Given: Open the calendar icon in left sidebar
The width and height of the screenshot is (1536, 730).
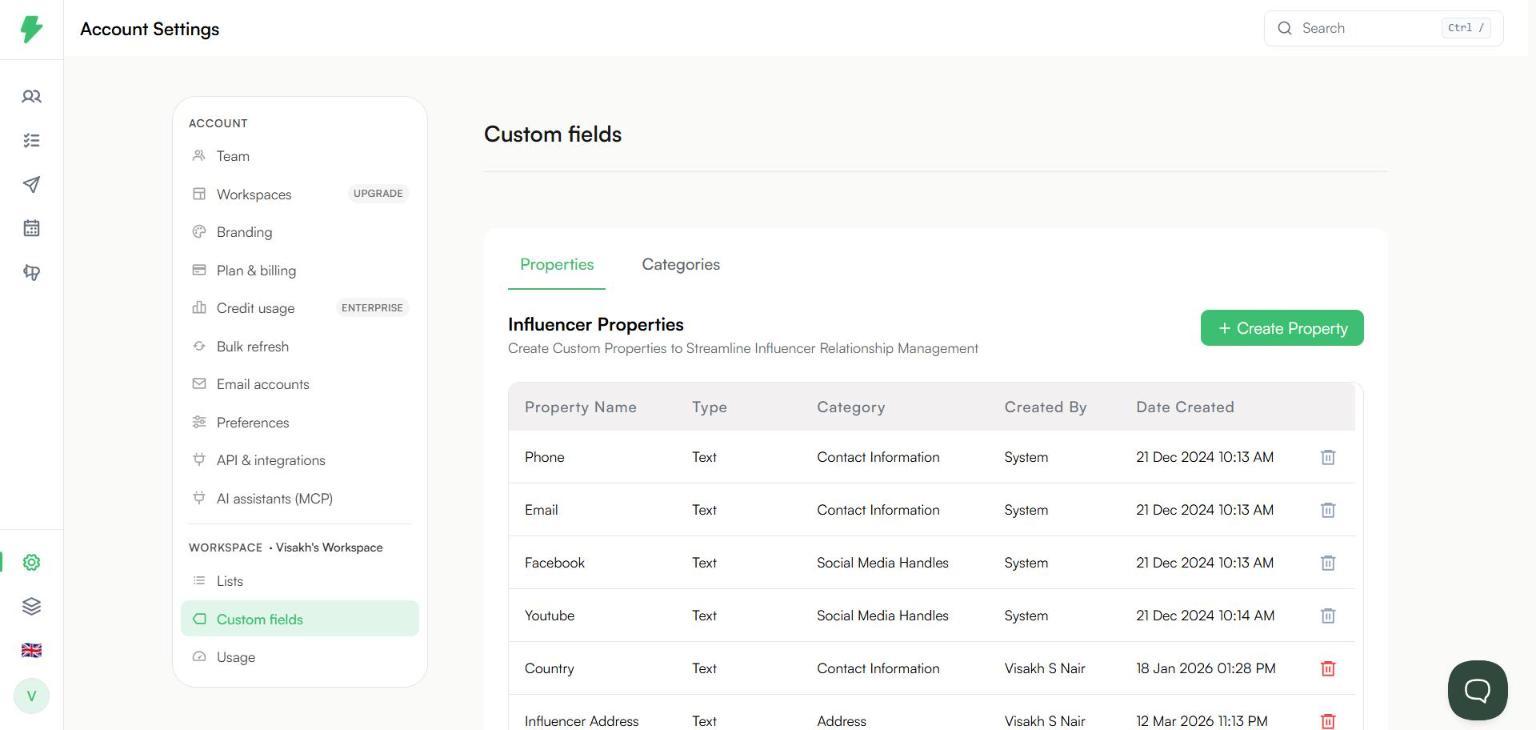Looking at the screenshot, I should tap(31, 228).
